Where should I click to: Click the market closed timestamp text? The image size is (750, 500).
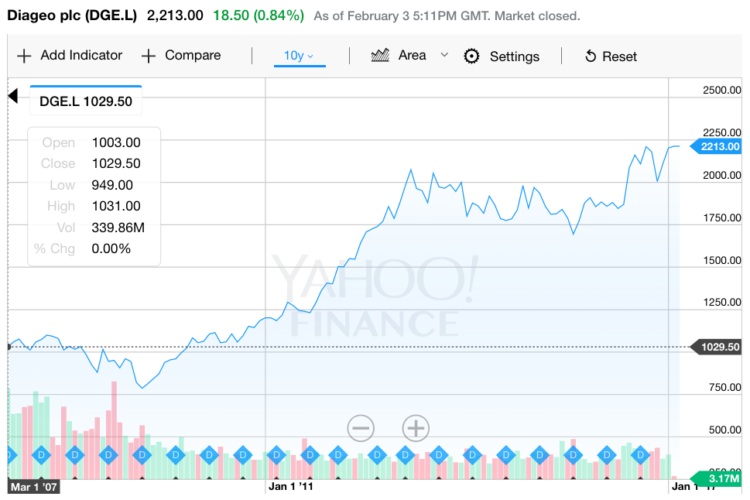tap(447, 16)
